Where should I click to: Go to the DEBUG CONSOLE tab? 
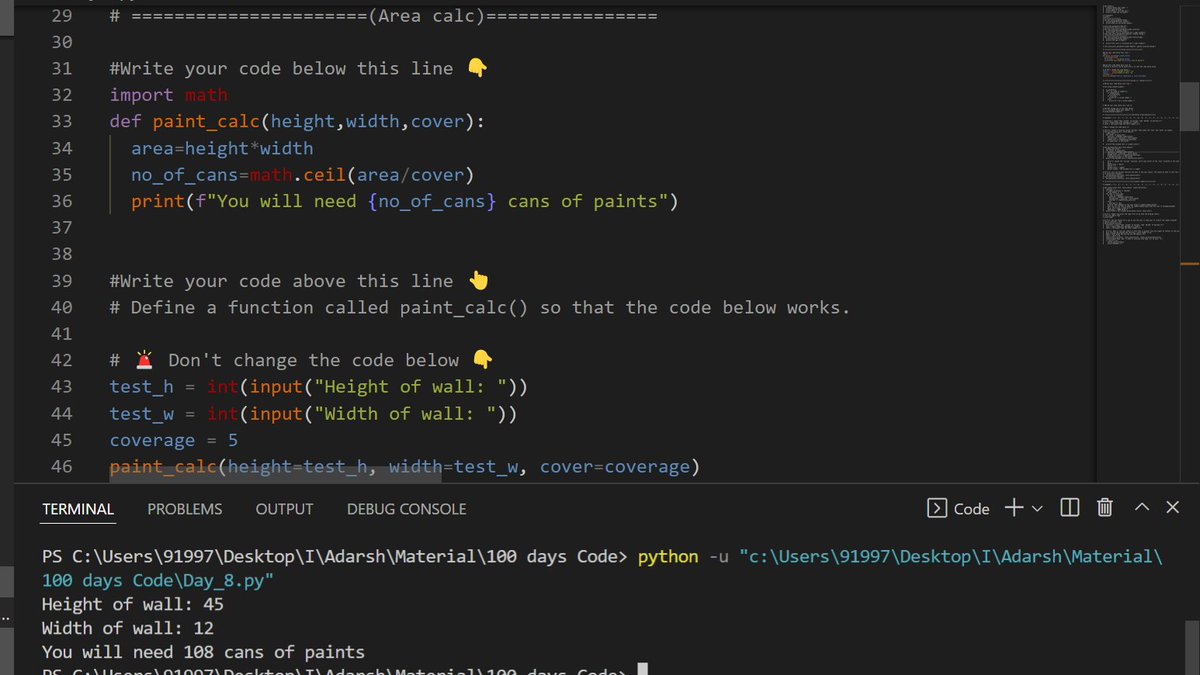click(x=406, y=509)
